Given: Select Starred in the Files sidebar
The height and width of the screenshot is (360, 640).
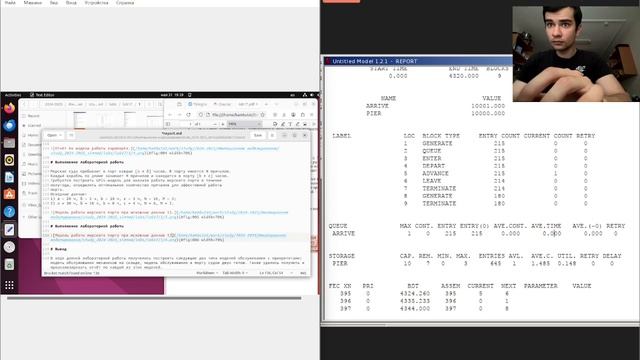Looking at the screenshot, I should pyautogui.click(x=33, y=125).
